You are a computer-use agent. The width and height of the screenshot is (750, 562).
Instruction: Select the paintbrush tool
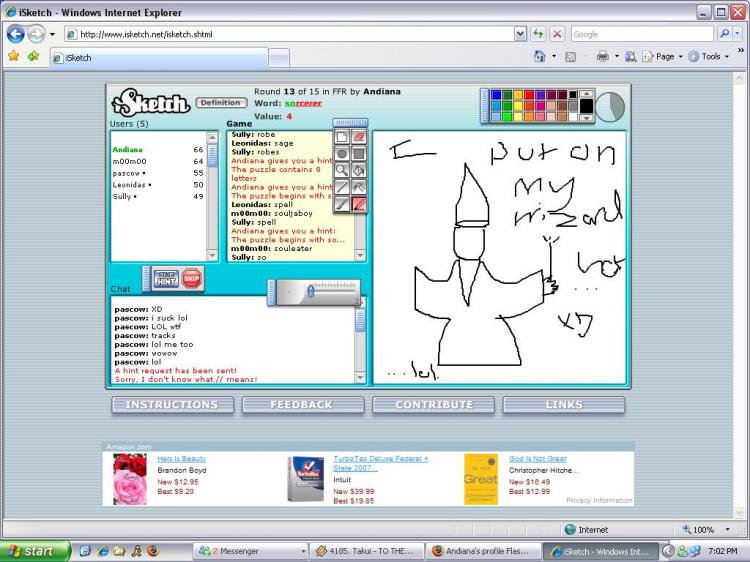pos(342,204)
